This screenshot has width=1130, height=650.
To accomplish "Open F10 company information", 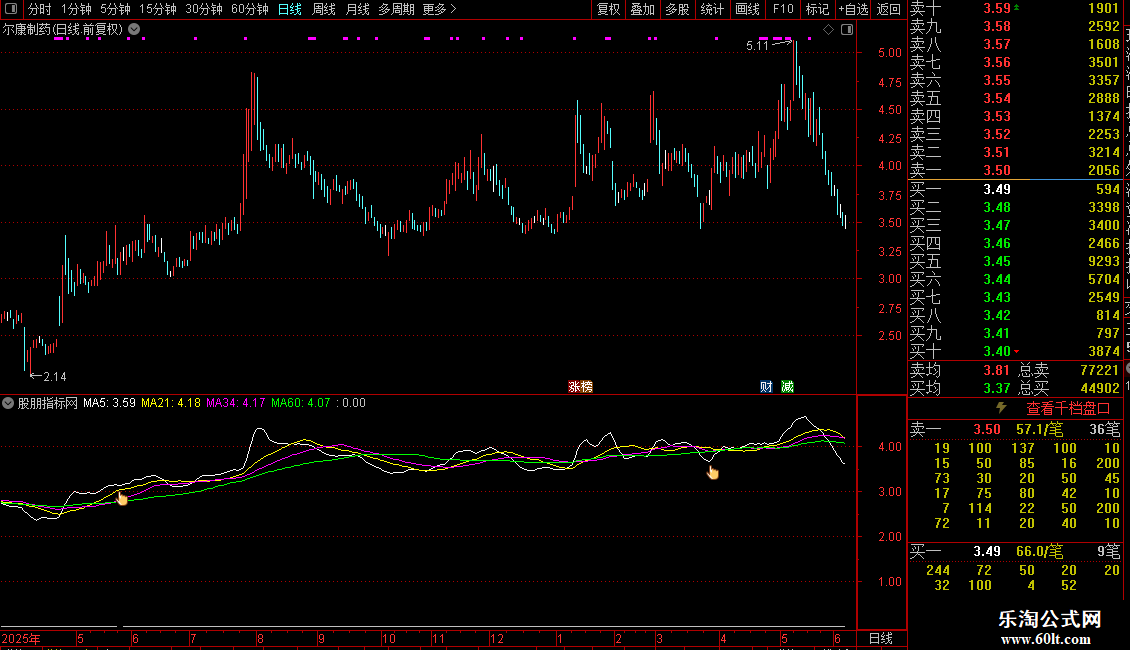I will click(x=783, y=9).
